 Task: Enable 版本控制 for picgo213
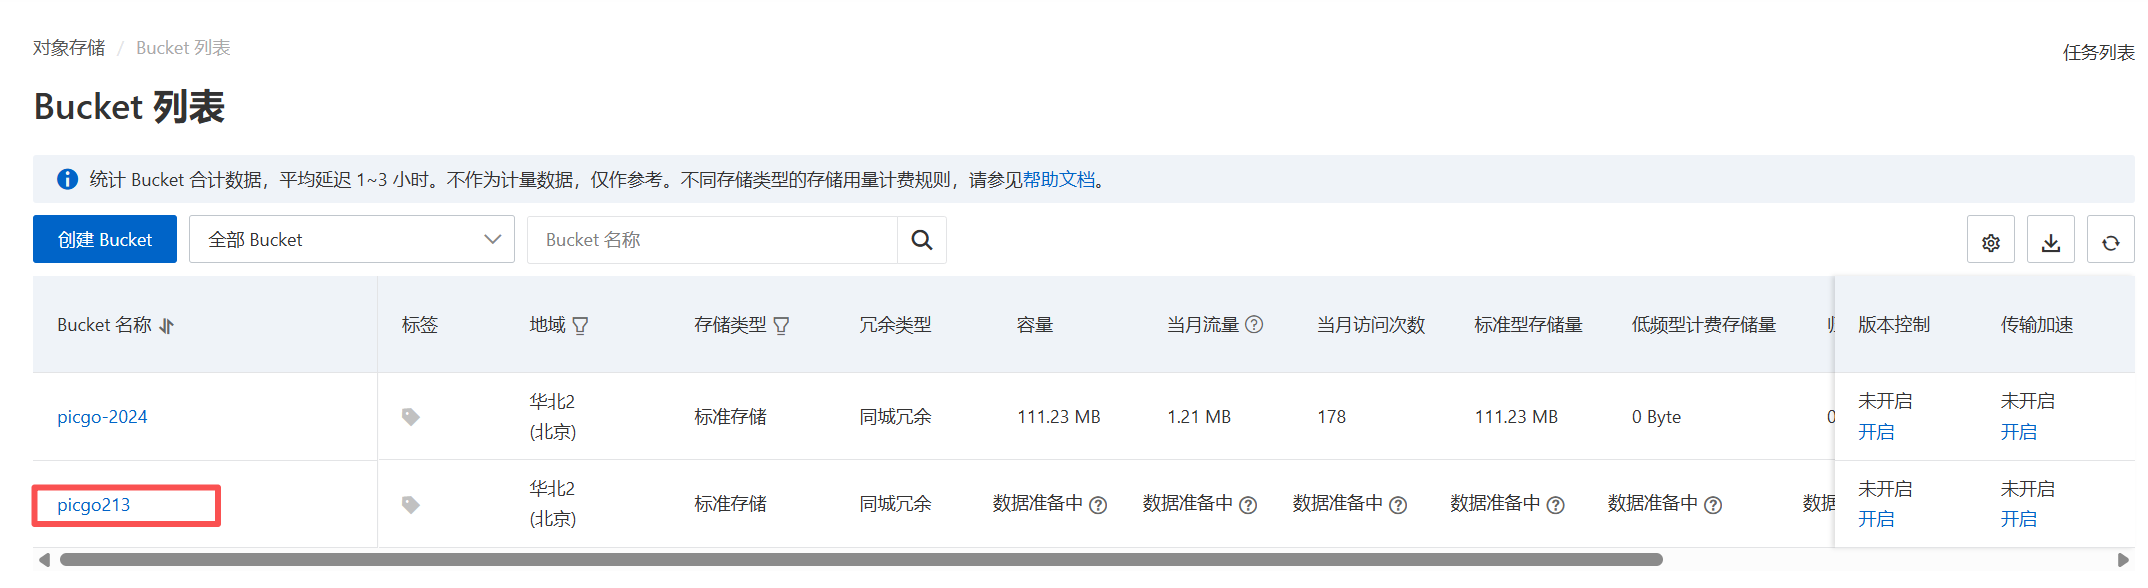pos(1875,519)
